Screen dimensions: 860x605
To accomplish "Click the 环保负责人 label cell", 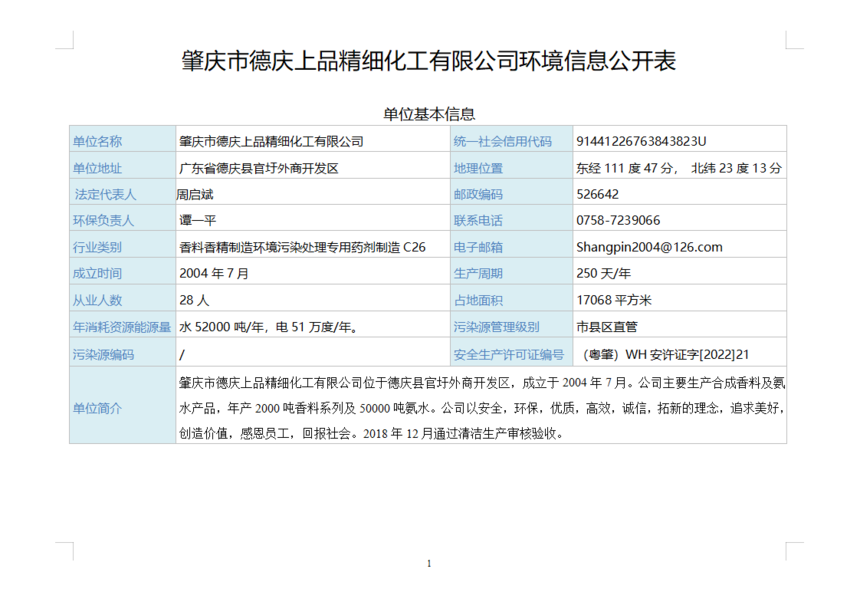I will point(122,220).
